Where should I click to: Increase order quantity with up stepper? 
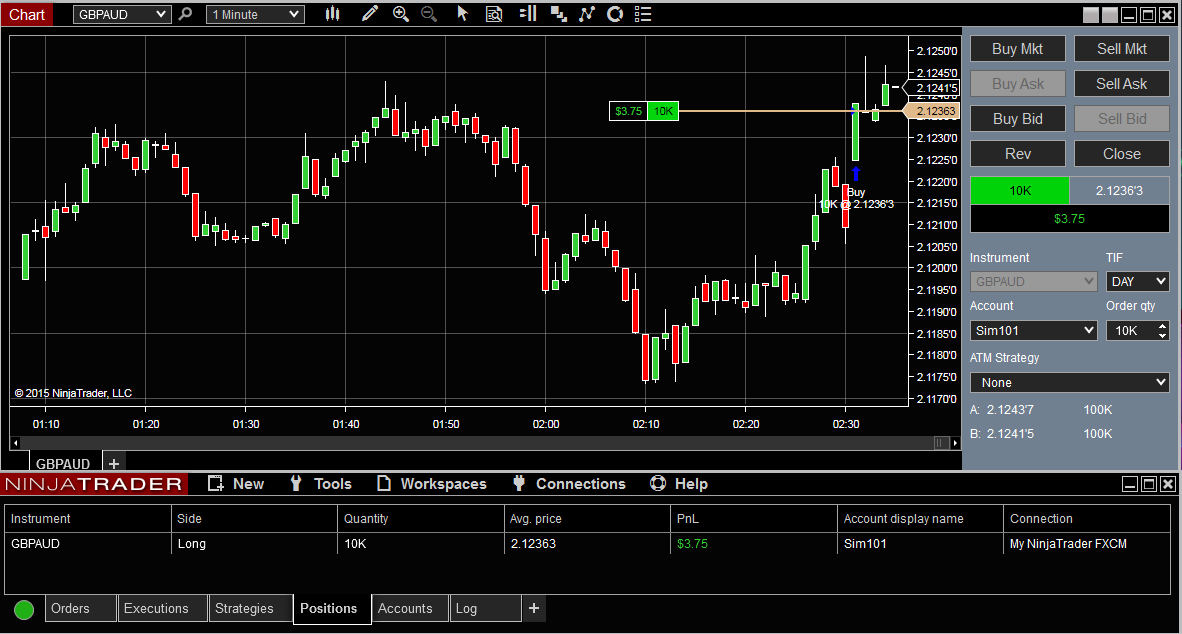(x=1162, y=326)
